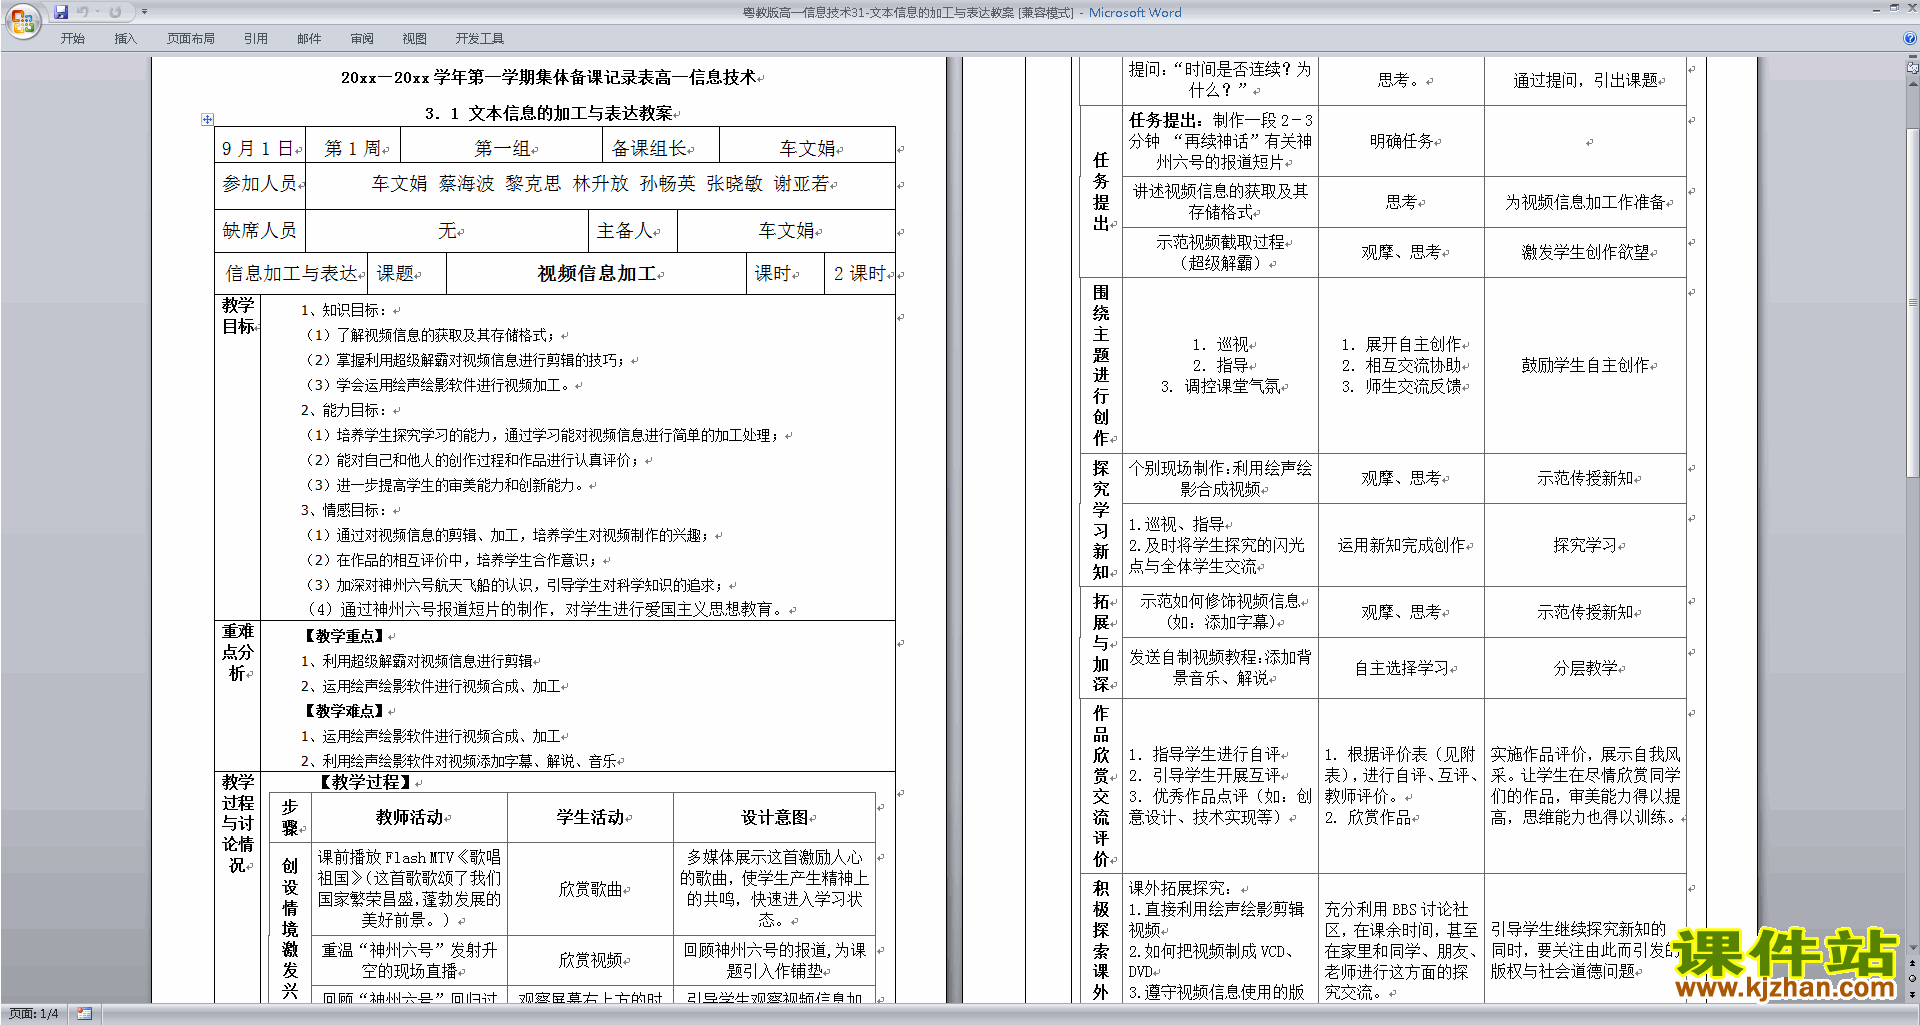Click the heading '【教学过程】'
Image resolution: width=1920 pixels, height=1025 pixels.
(x=365, y=782)
